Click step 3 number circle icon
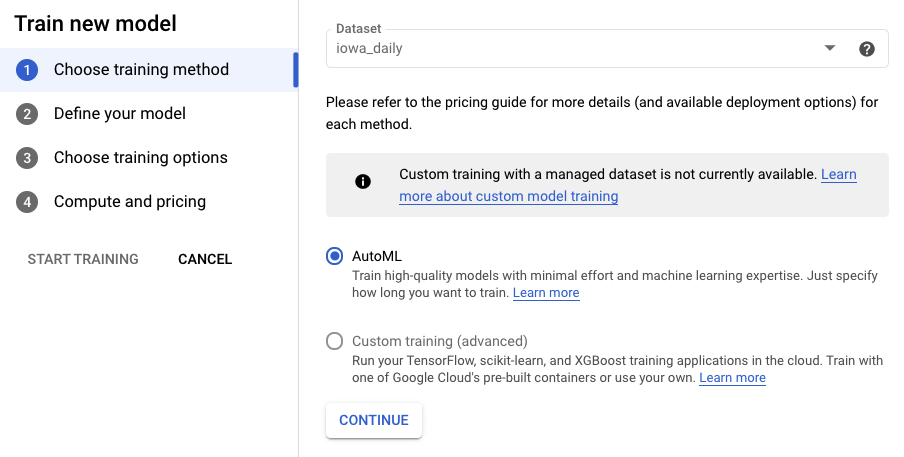 point(27,158)
